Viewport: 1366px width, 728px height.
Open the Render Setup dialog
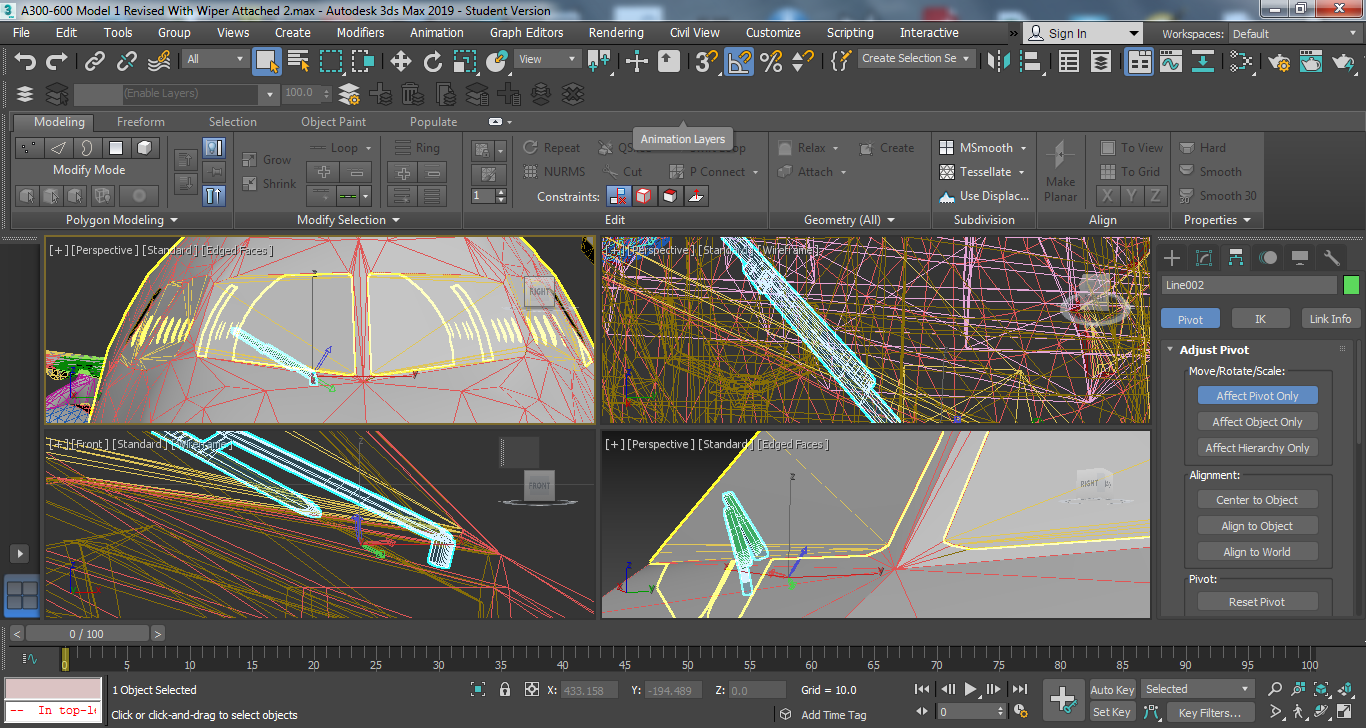click(x=1278, y=62)
